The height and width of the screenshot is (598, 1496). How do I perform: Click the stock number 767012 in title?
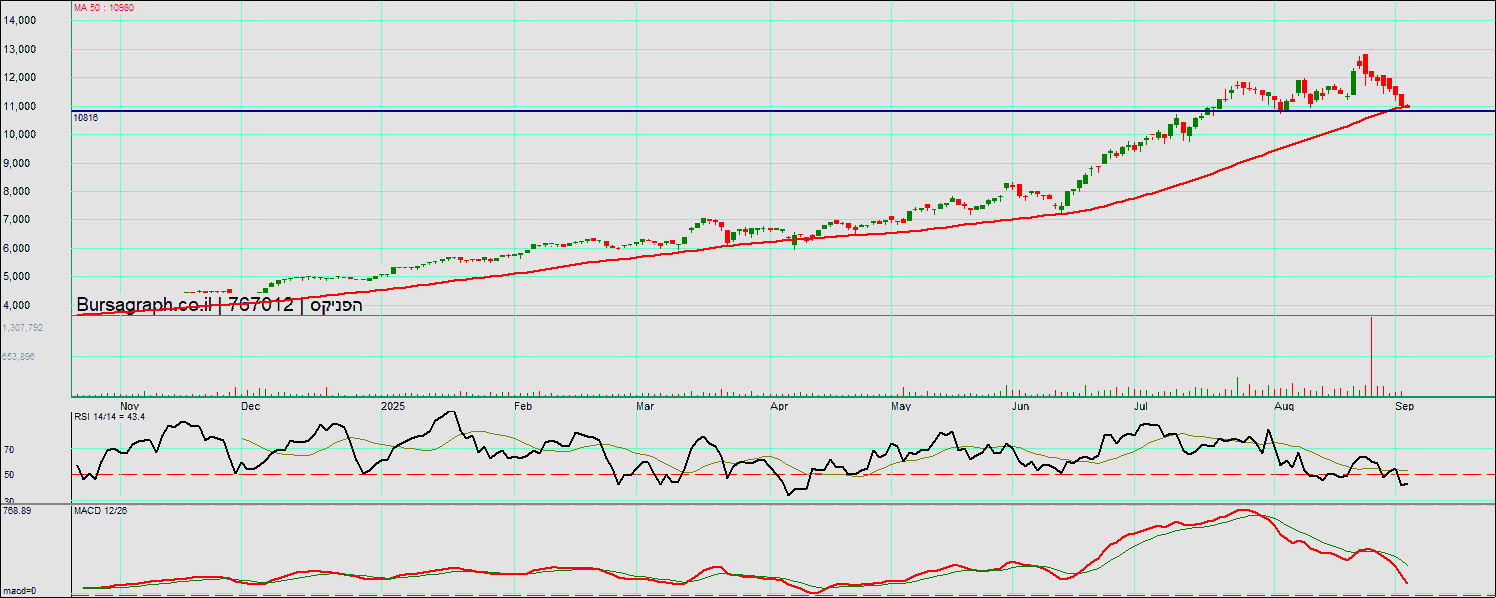261,305
